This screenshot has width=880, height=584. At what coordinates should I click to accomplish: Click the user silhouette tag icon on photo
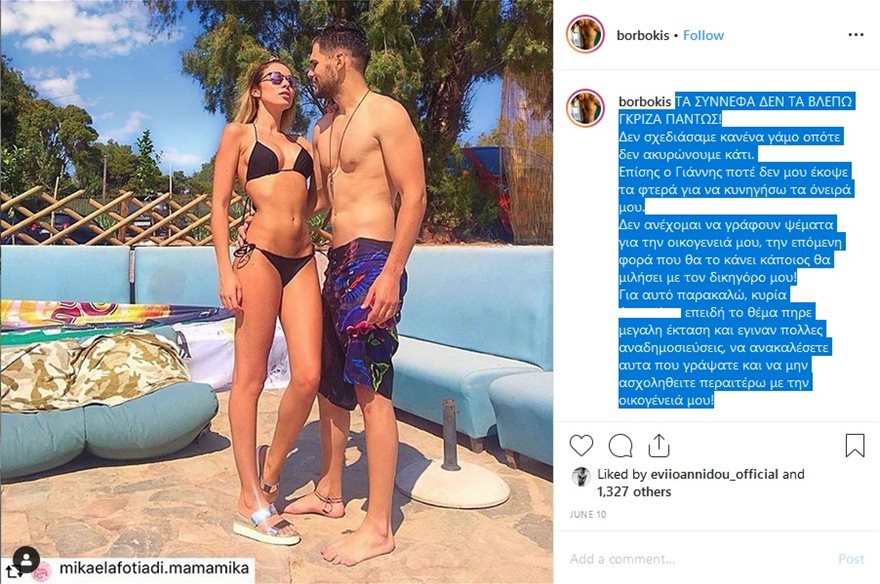tap(26, 559)
